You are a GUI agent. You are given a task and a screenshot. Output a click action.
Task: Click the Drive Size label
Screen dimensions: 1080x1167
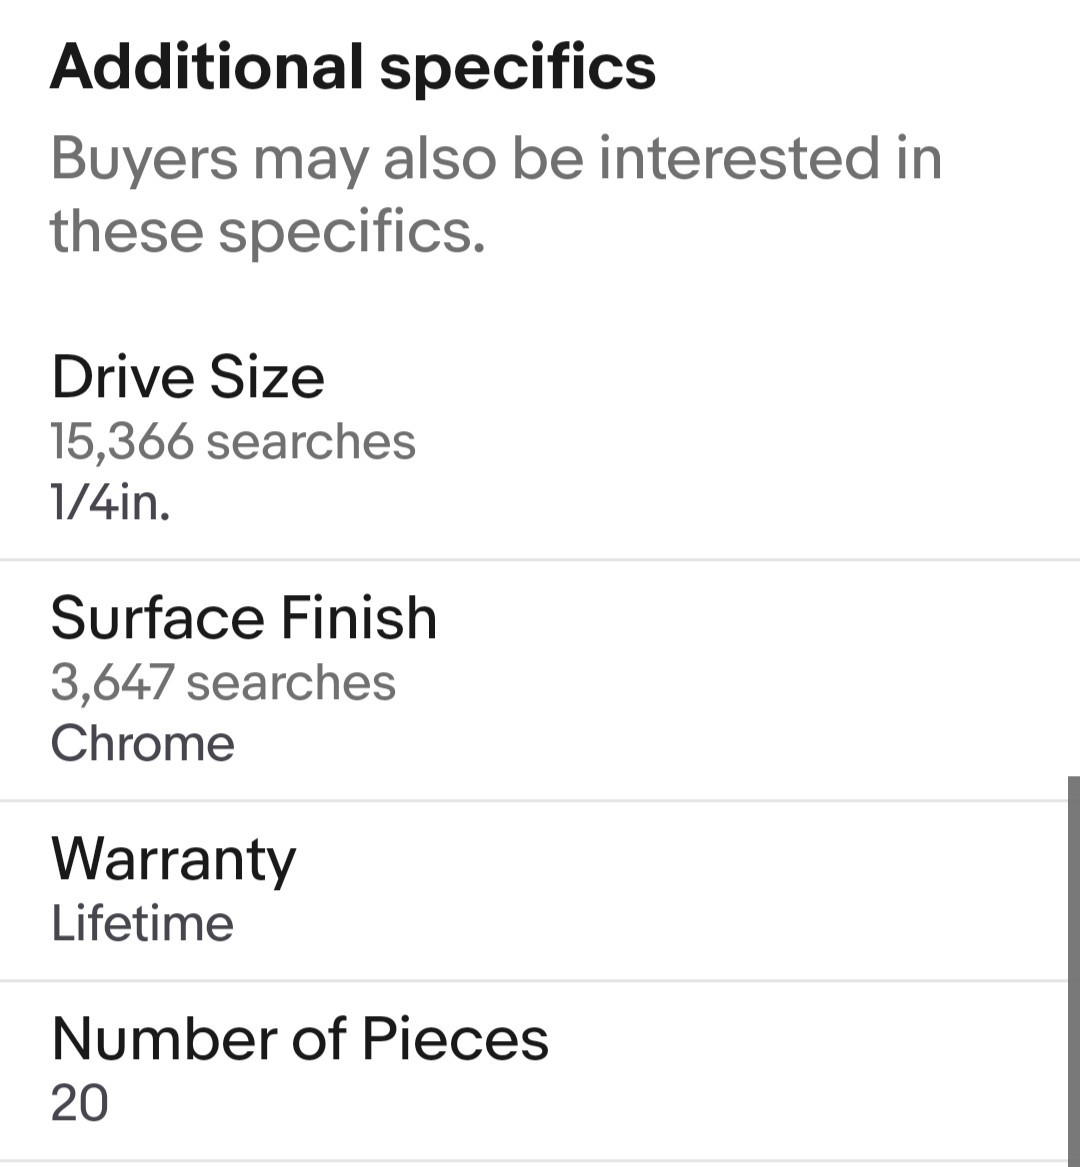[x=188, y=377]
